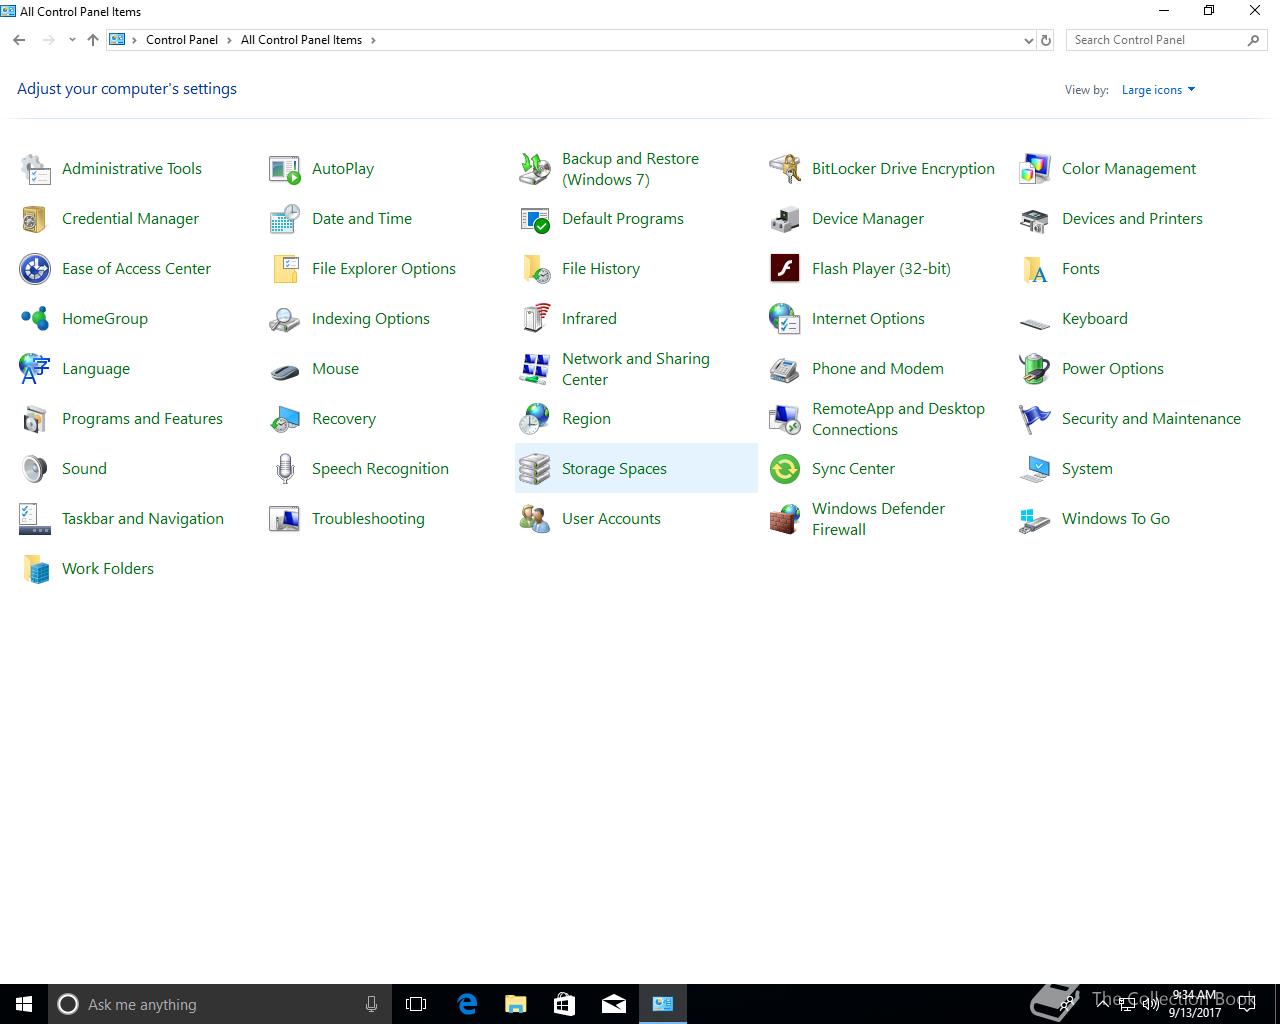This screenshot has width=1280, height=1024.
Task: Click the Cortana Ask me anything box
Action: pyautogui.click(x=219, y=1004)
